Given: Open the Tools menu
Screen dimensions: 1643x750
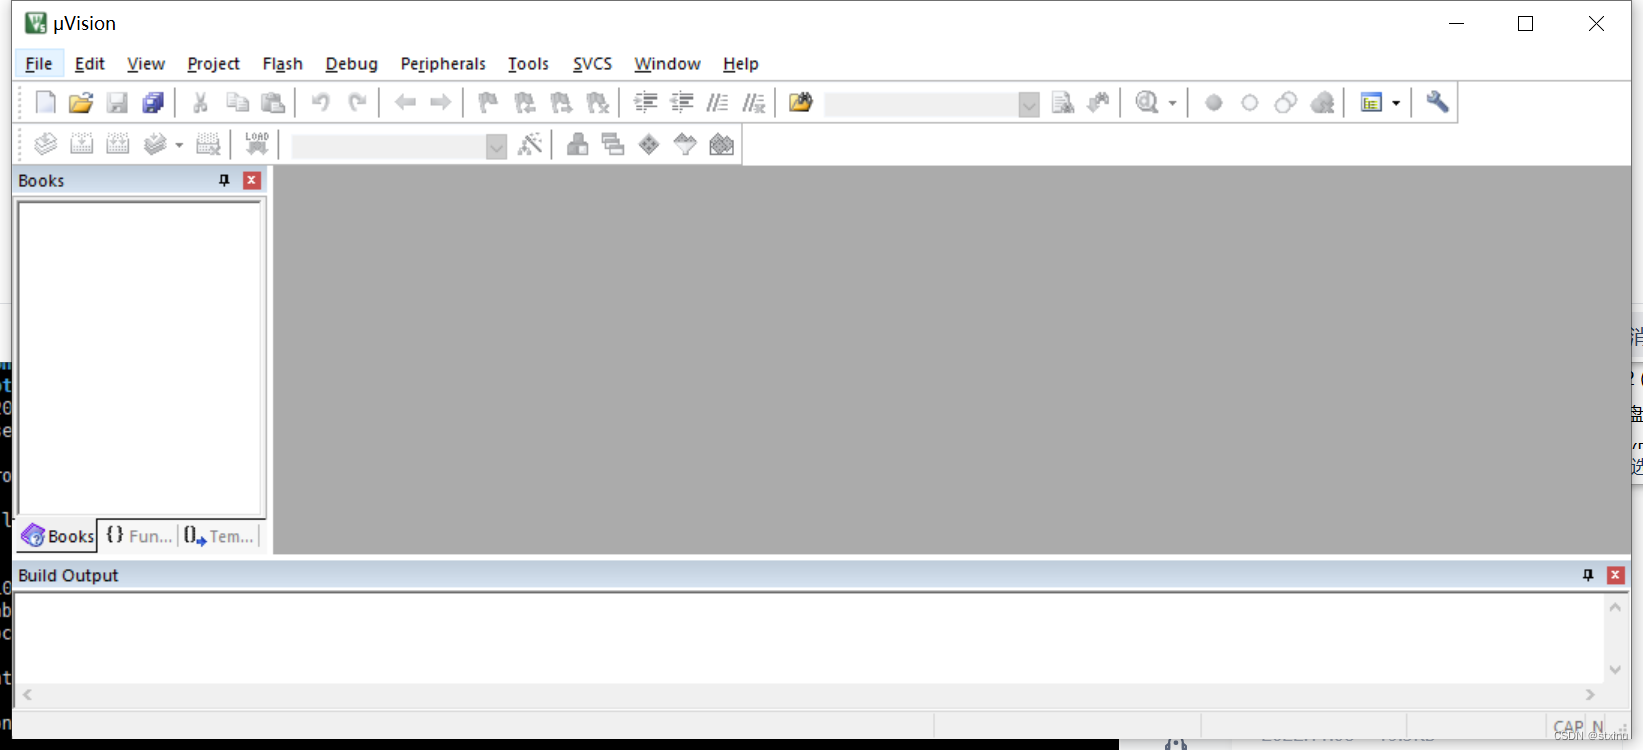Looking at the screenshot, I should (528, 63).
